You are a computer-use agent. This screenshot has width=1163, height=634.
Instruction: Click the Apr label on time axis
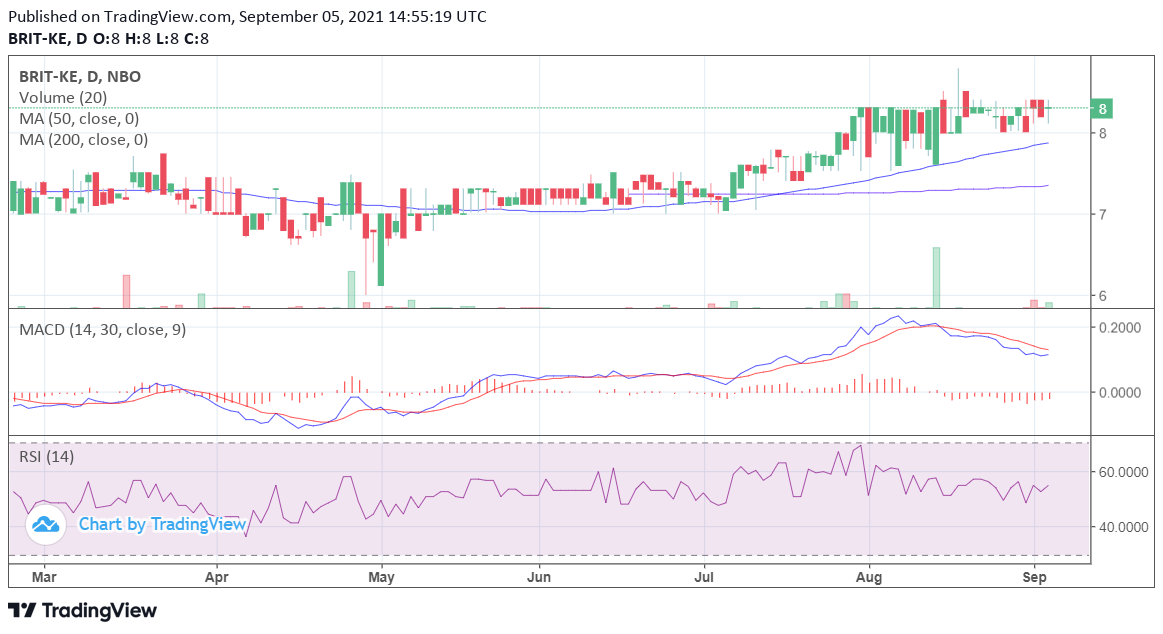pyautogui.click(x=217, y=577)
